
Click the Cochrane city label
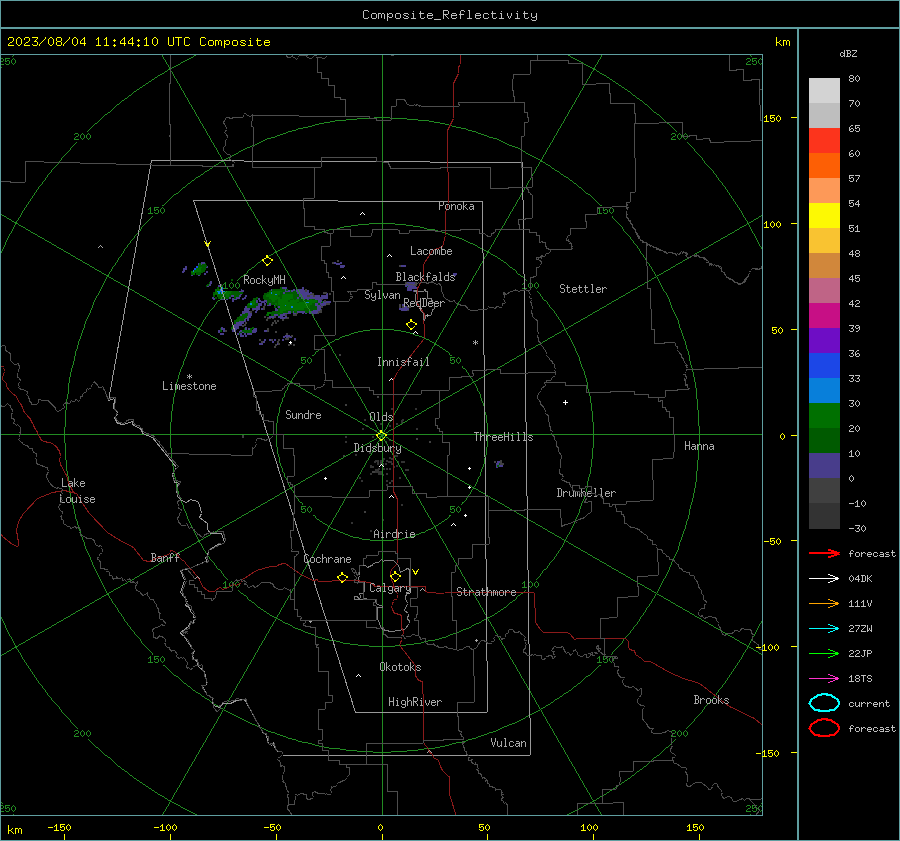click(327, 559)
